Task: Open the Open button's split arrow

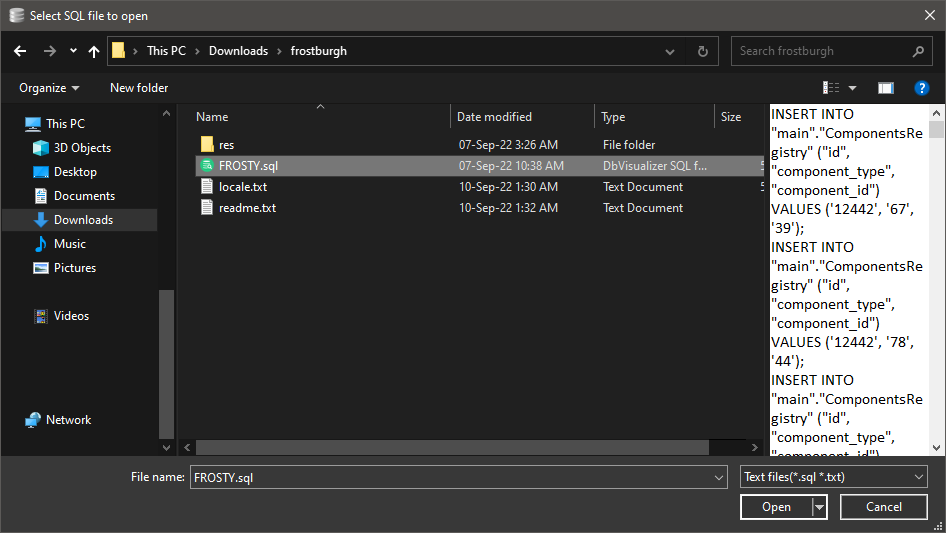Action: point(820,507)
